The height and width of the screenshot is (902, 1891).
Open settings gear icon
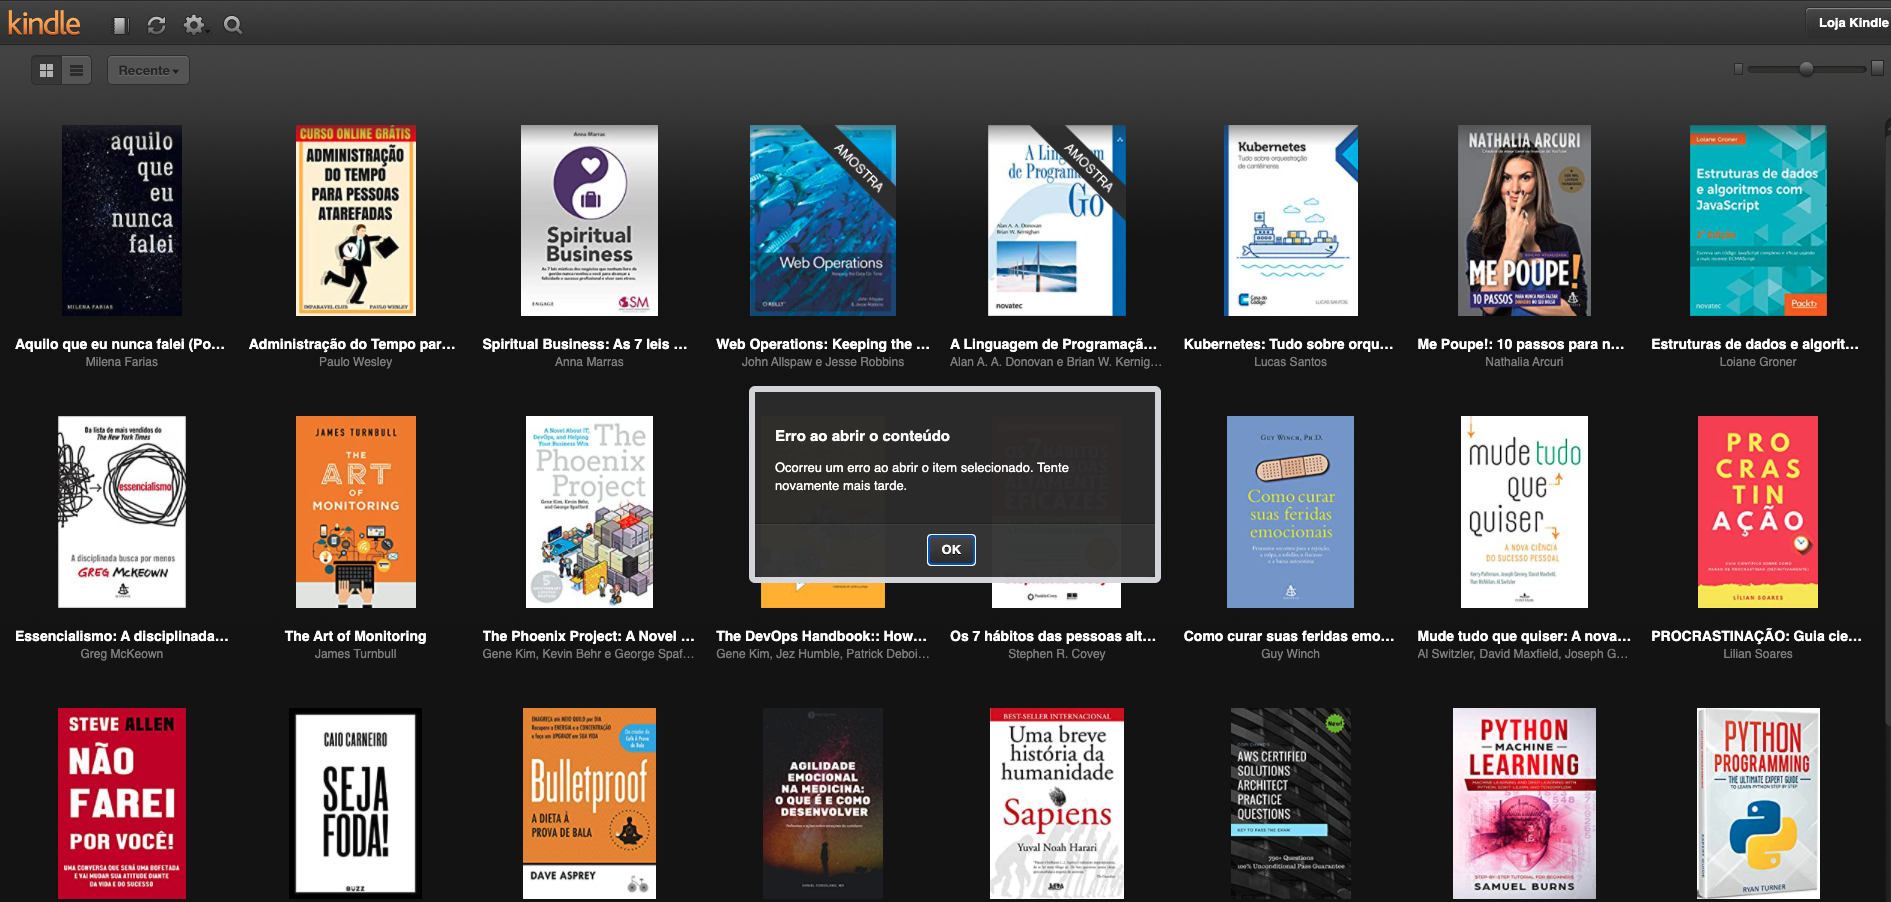click(x=195, y=25)
